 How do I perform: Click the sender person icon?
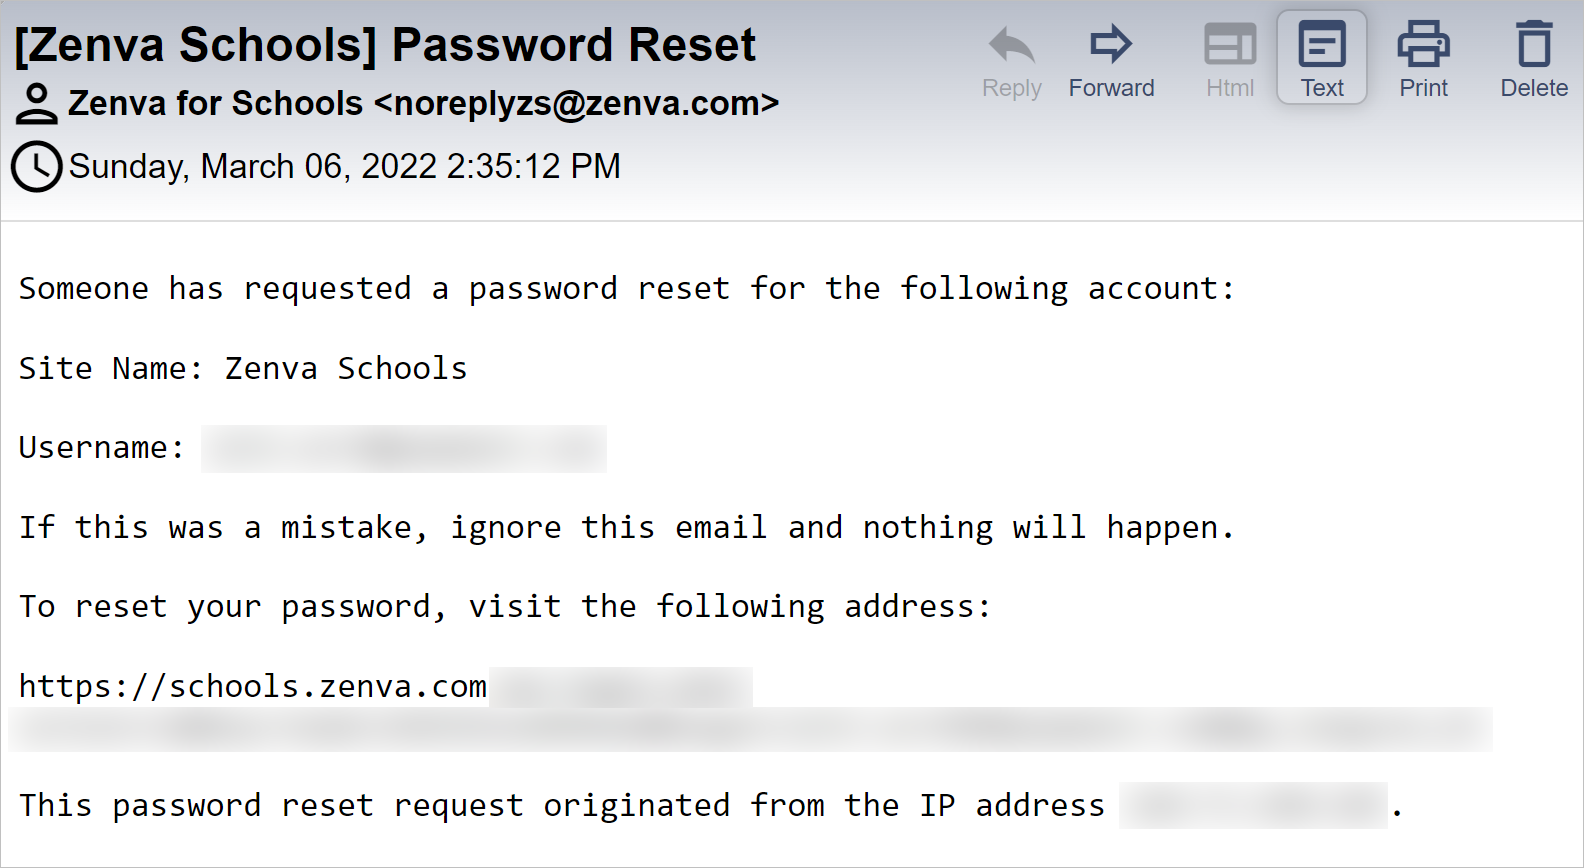click(x=37, y=104)
